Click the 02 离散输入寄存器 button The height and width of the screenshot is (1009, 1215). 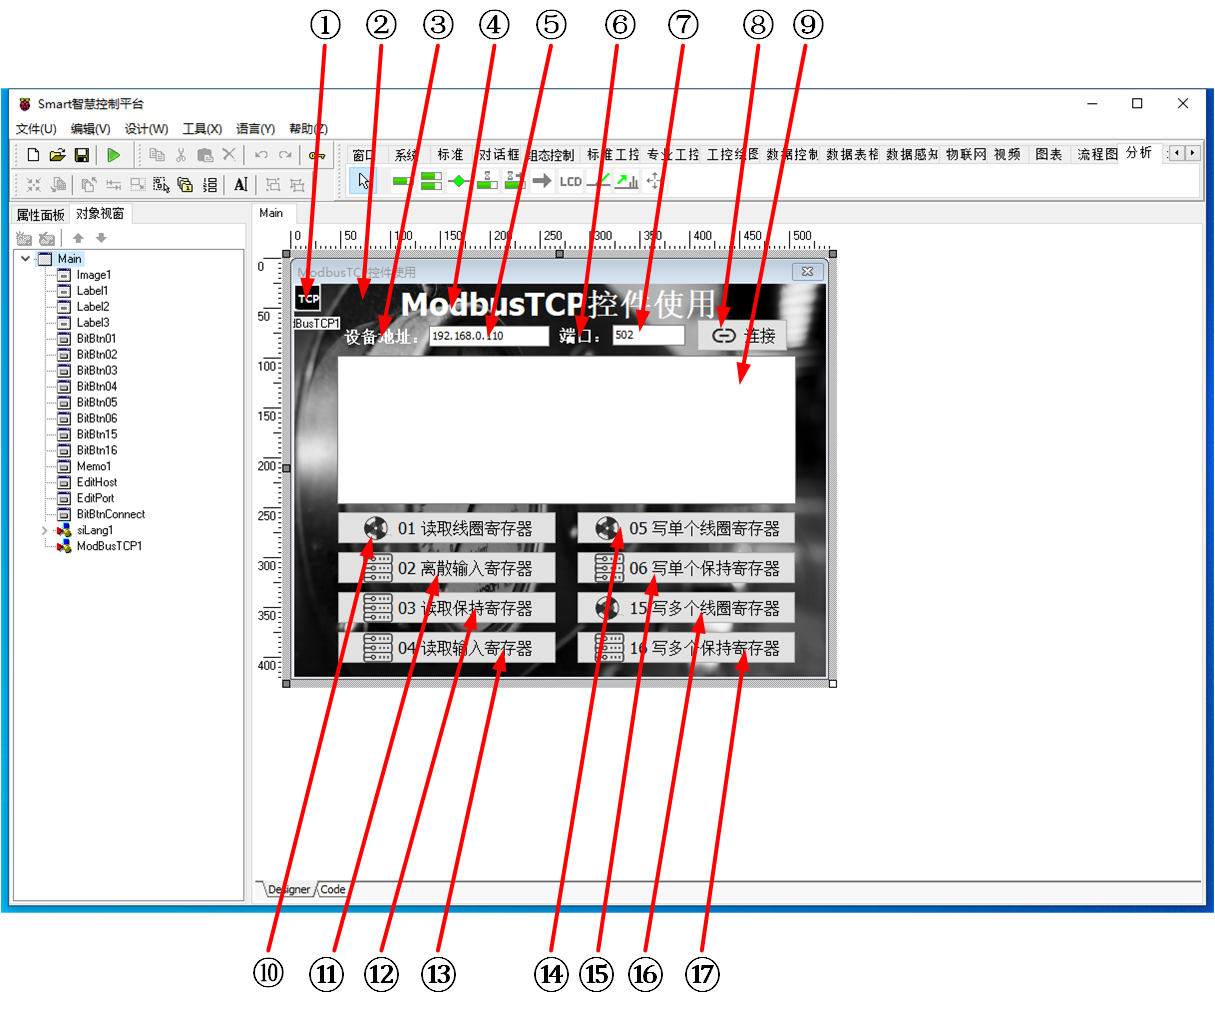pos(446,568)
